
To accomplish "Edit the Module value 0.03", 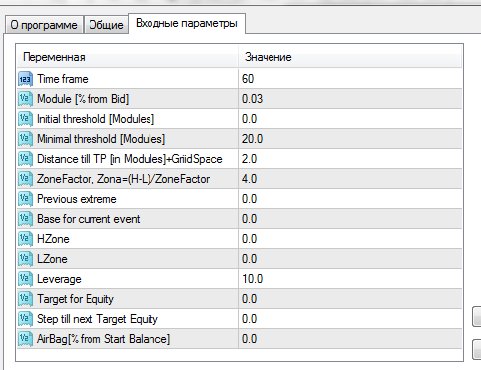I will coord(350,99).
